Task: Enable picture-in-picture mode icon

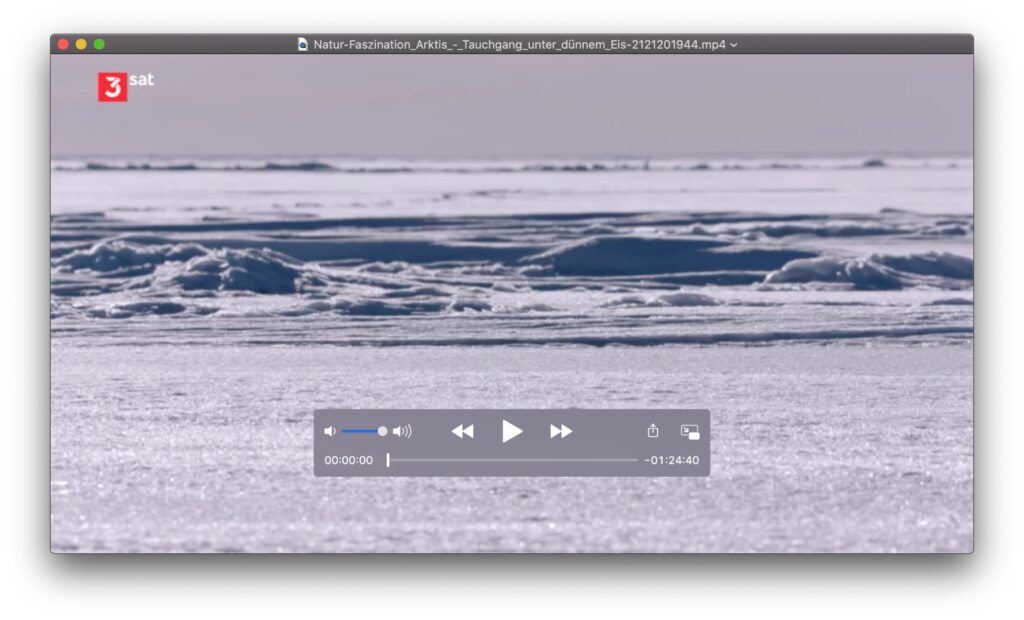Action: pyautogui.click(x=690, y=432)
